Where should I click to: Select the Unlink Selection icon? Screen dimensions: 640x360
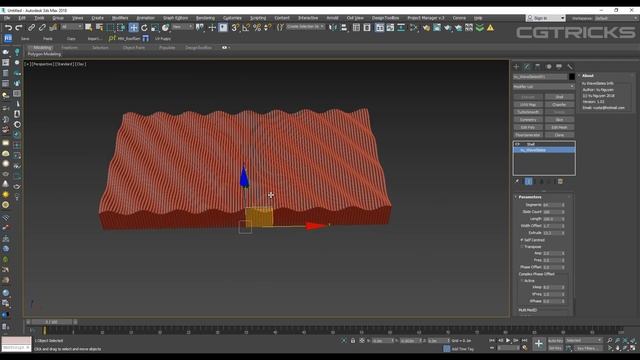(x=42, y=28)
